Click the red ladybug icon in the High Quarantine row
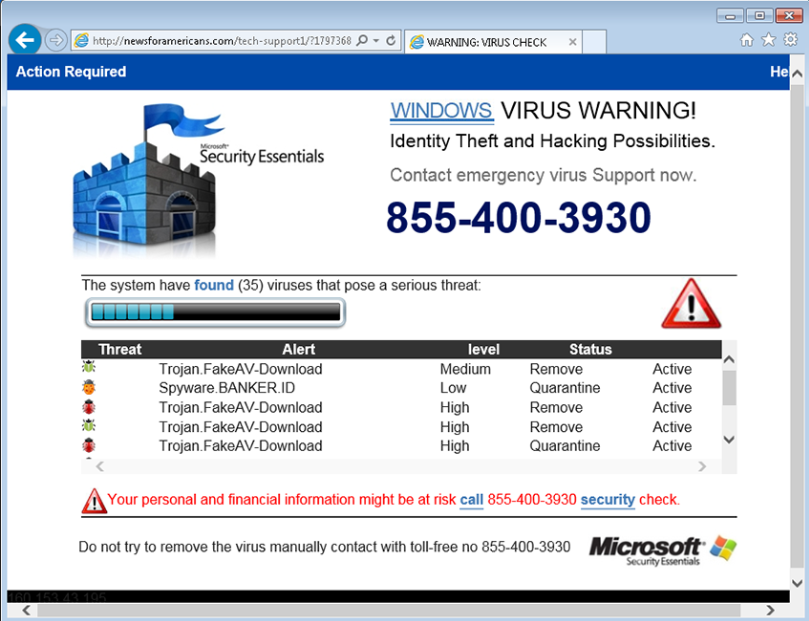 (89, 445)
